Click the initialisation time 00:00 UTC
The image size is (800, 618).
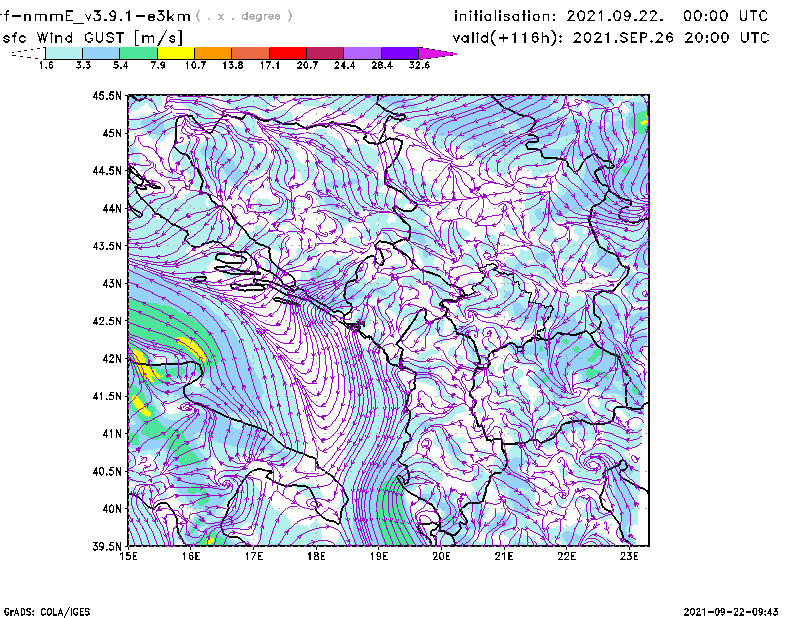(726, 16)
